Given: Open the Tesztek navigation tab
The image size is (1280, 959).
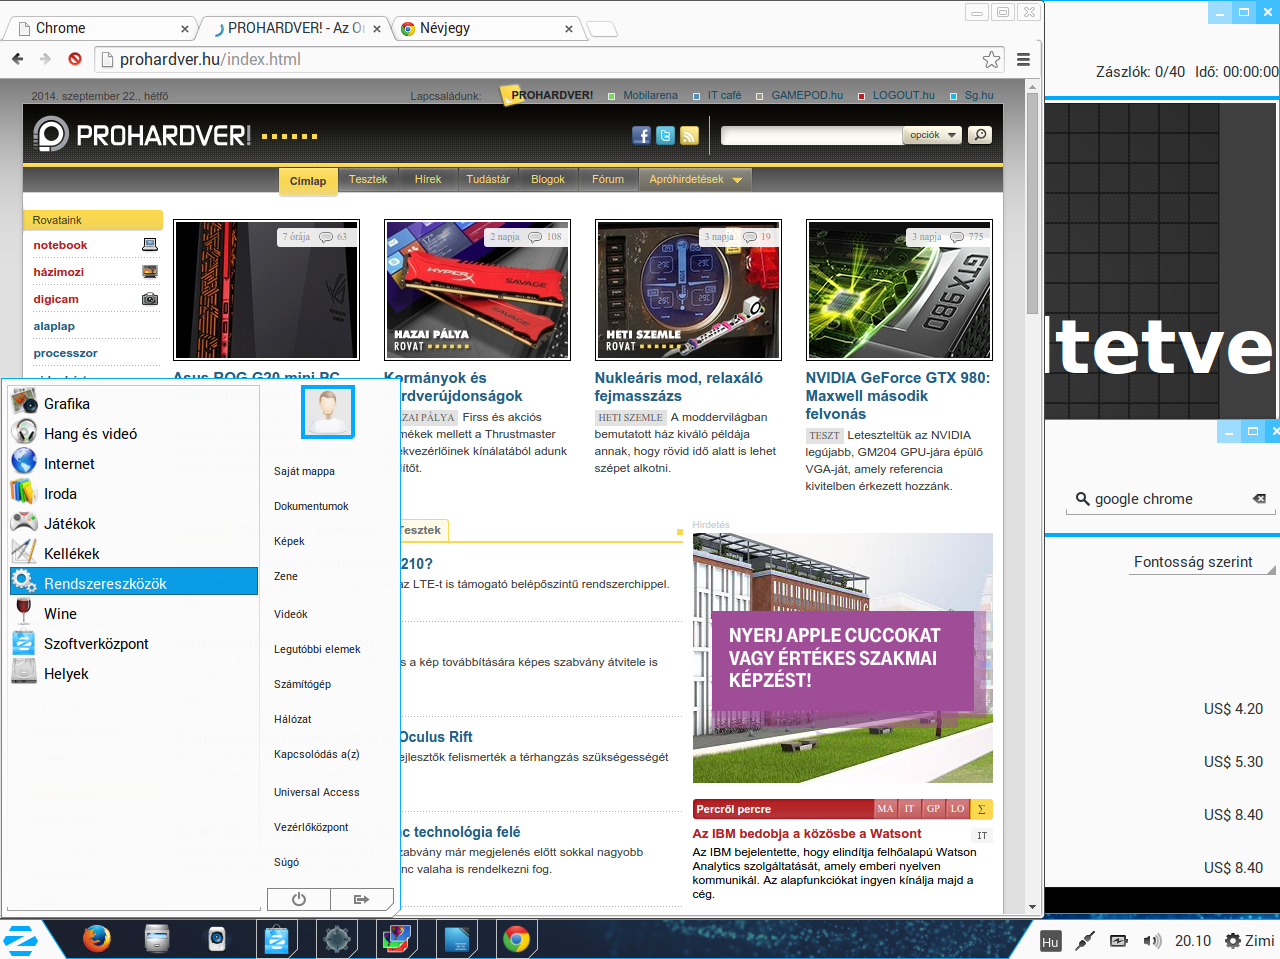Looking at the screenshot, I should pos(368,179).
